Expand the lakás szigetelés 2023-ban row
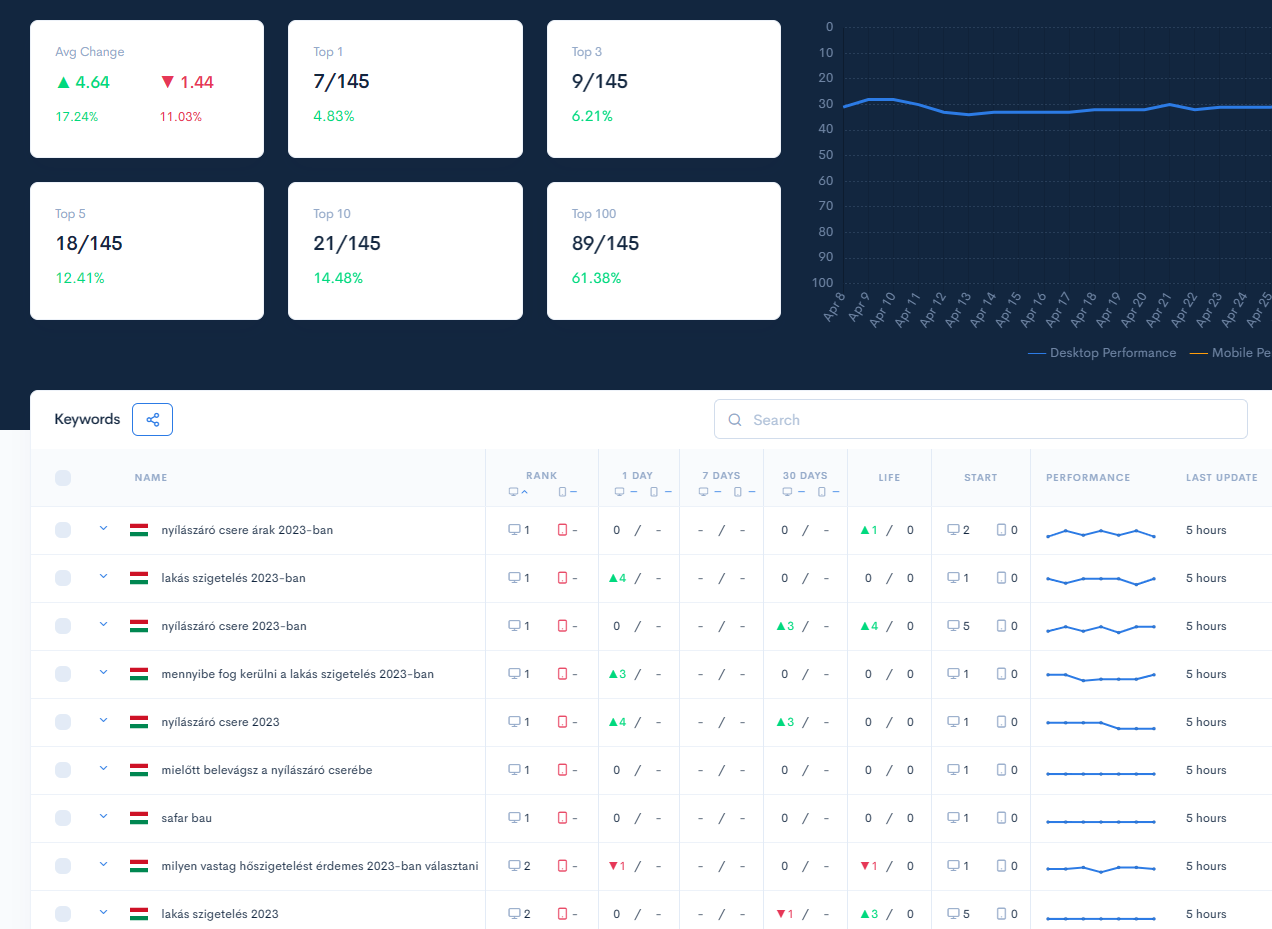Screen dimensions: 1272x929 pyautogui.click(x=103, y=576)
